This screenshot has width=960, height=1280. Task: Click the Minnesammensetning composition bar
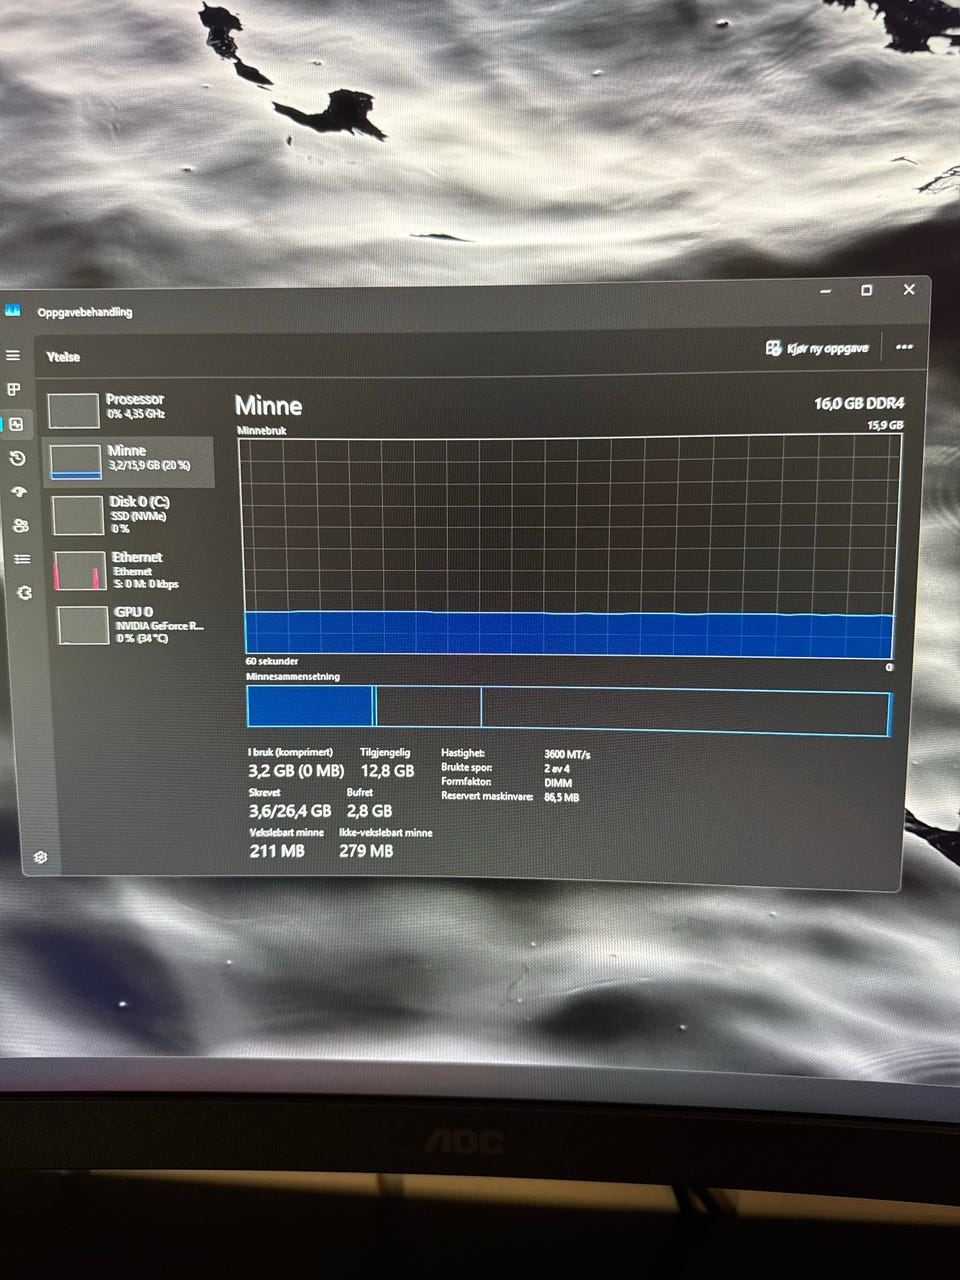click(568, 712)
